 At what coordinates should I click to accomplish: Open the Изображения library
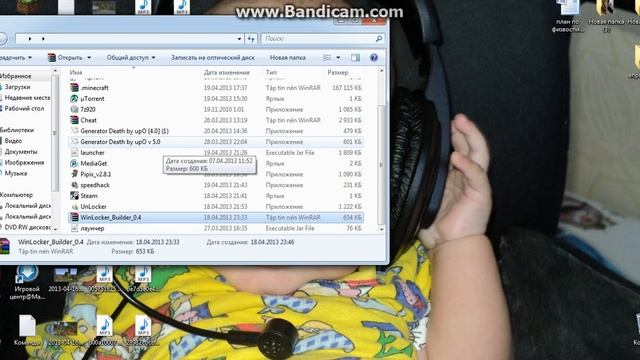tap(24, 162)
